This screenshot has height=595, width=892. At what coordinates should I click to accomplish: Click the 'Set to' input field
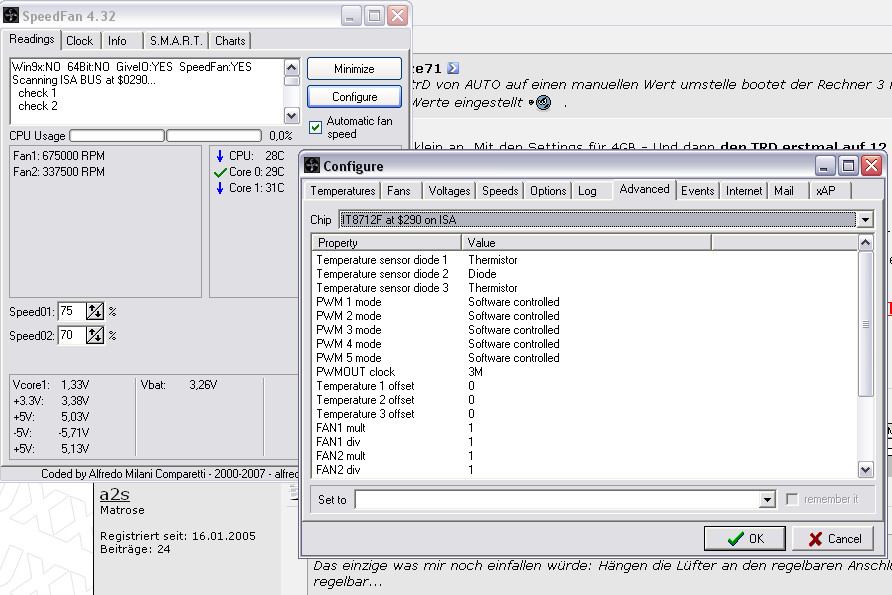(x=557, y=500)
